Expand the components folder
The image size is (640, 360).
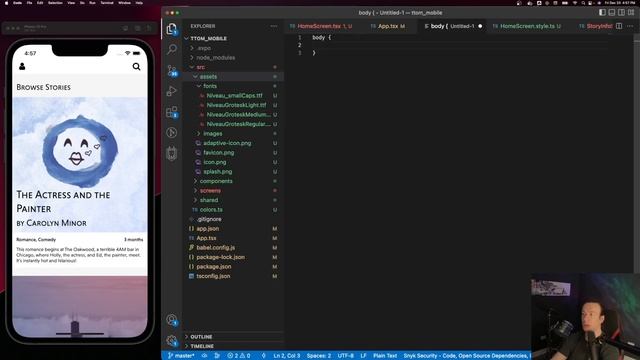(x=233, y=181)
